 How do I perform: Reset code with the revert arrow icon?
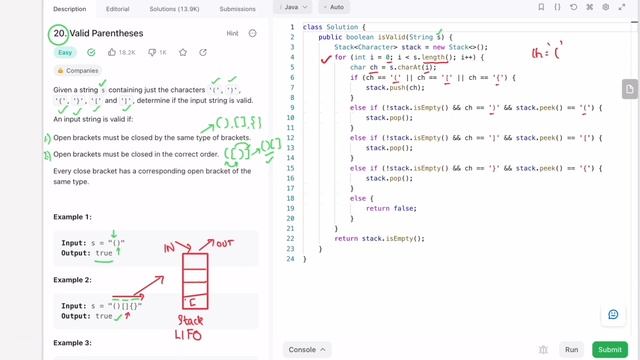[573, 7]
